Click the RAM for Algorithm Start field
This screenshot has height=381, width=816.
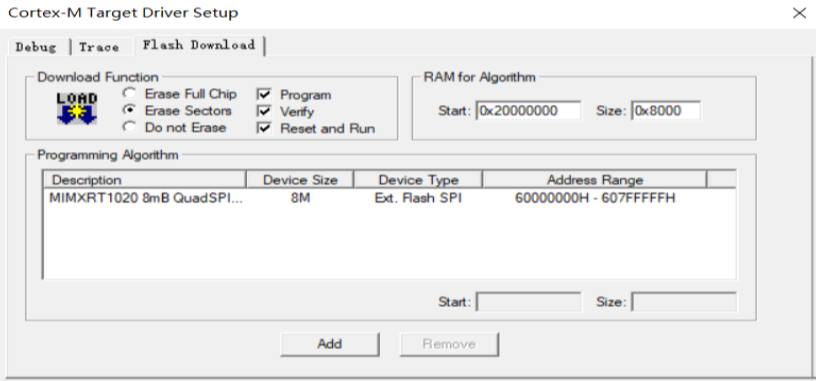[x=528, y=110]
